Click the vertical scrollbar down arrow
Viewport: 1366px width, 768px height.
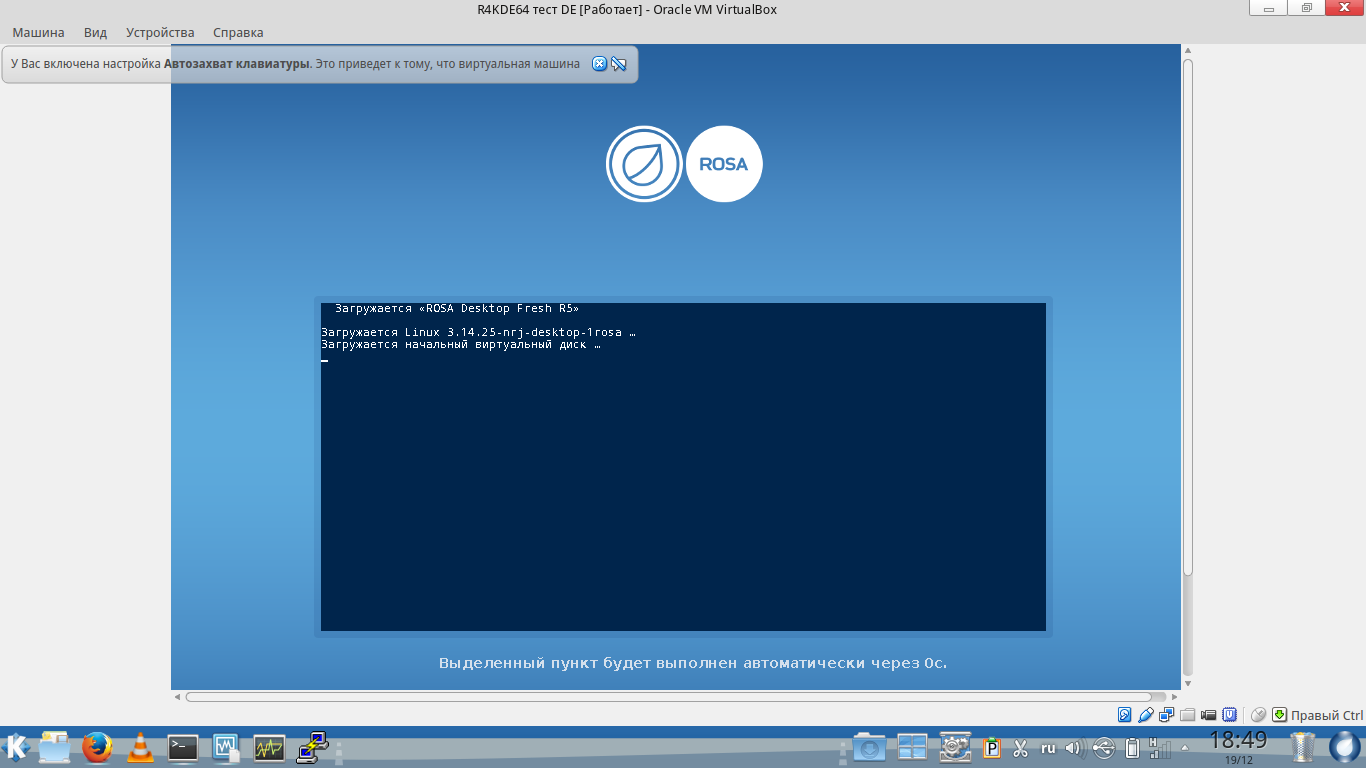point(1188,683)
